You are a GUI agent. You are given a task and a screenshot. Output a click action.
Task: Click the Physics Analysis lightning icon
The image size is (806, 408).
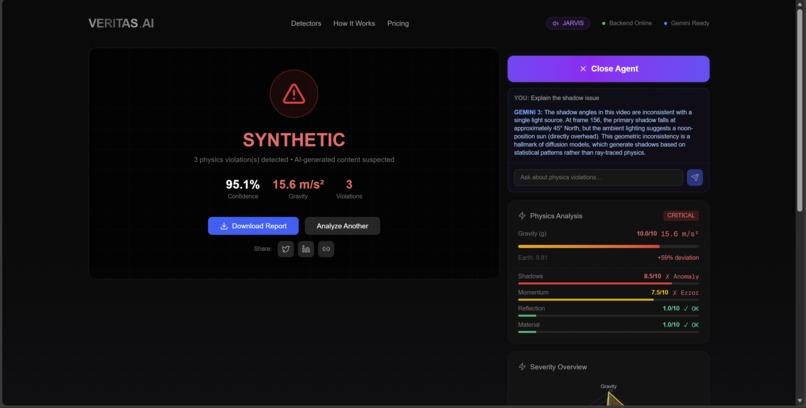coord(522,216)
